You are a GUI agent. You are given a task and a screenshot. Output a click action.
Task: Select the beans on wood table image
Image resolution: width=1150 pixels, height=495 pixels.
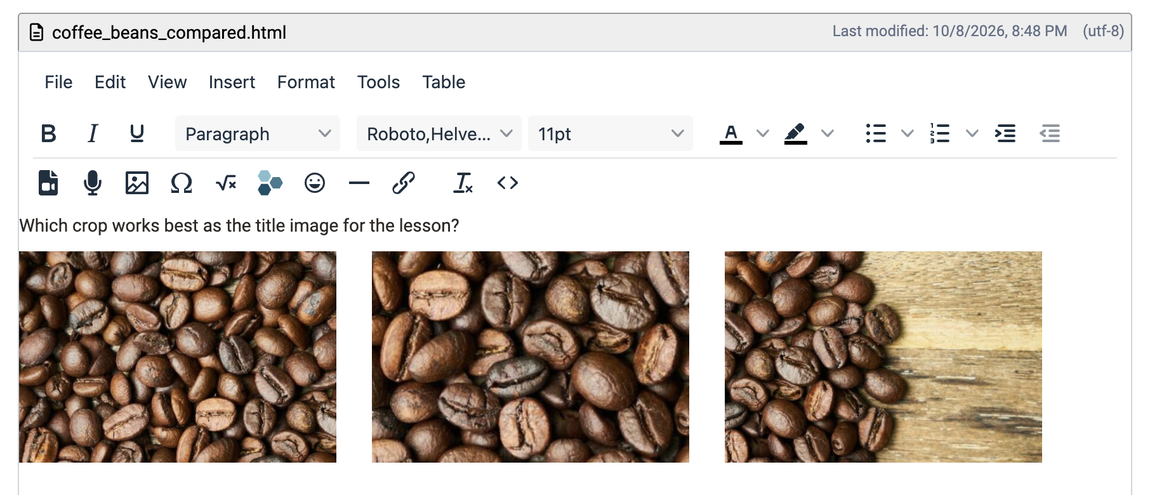click(883, 357)
